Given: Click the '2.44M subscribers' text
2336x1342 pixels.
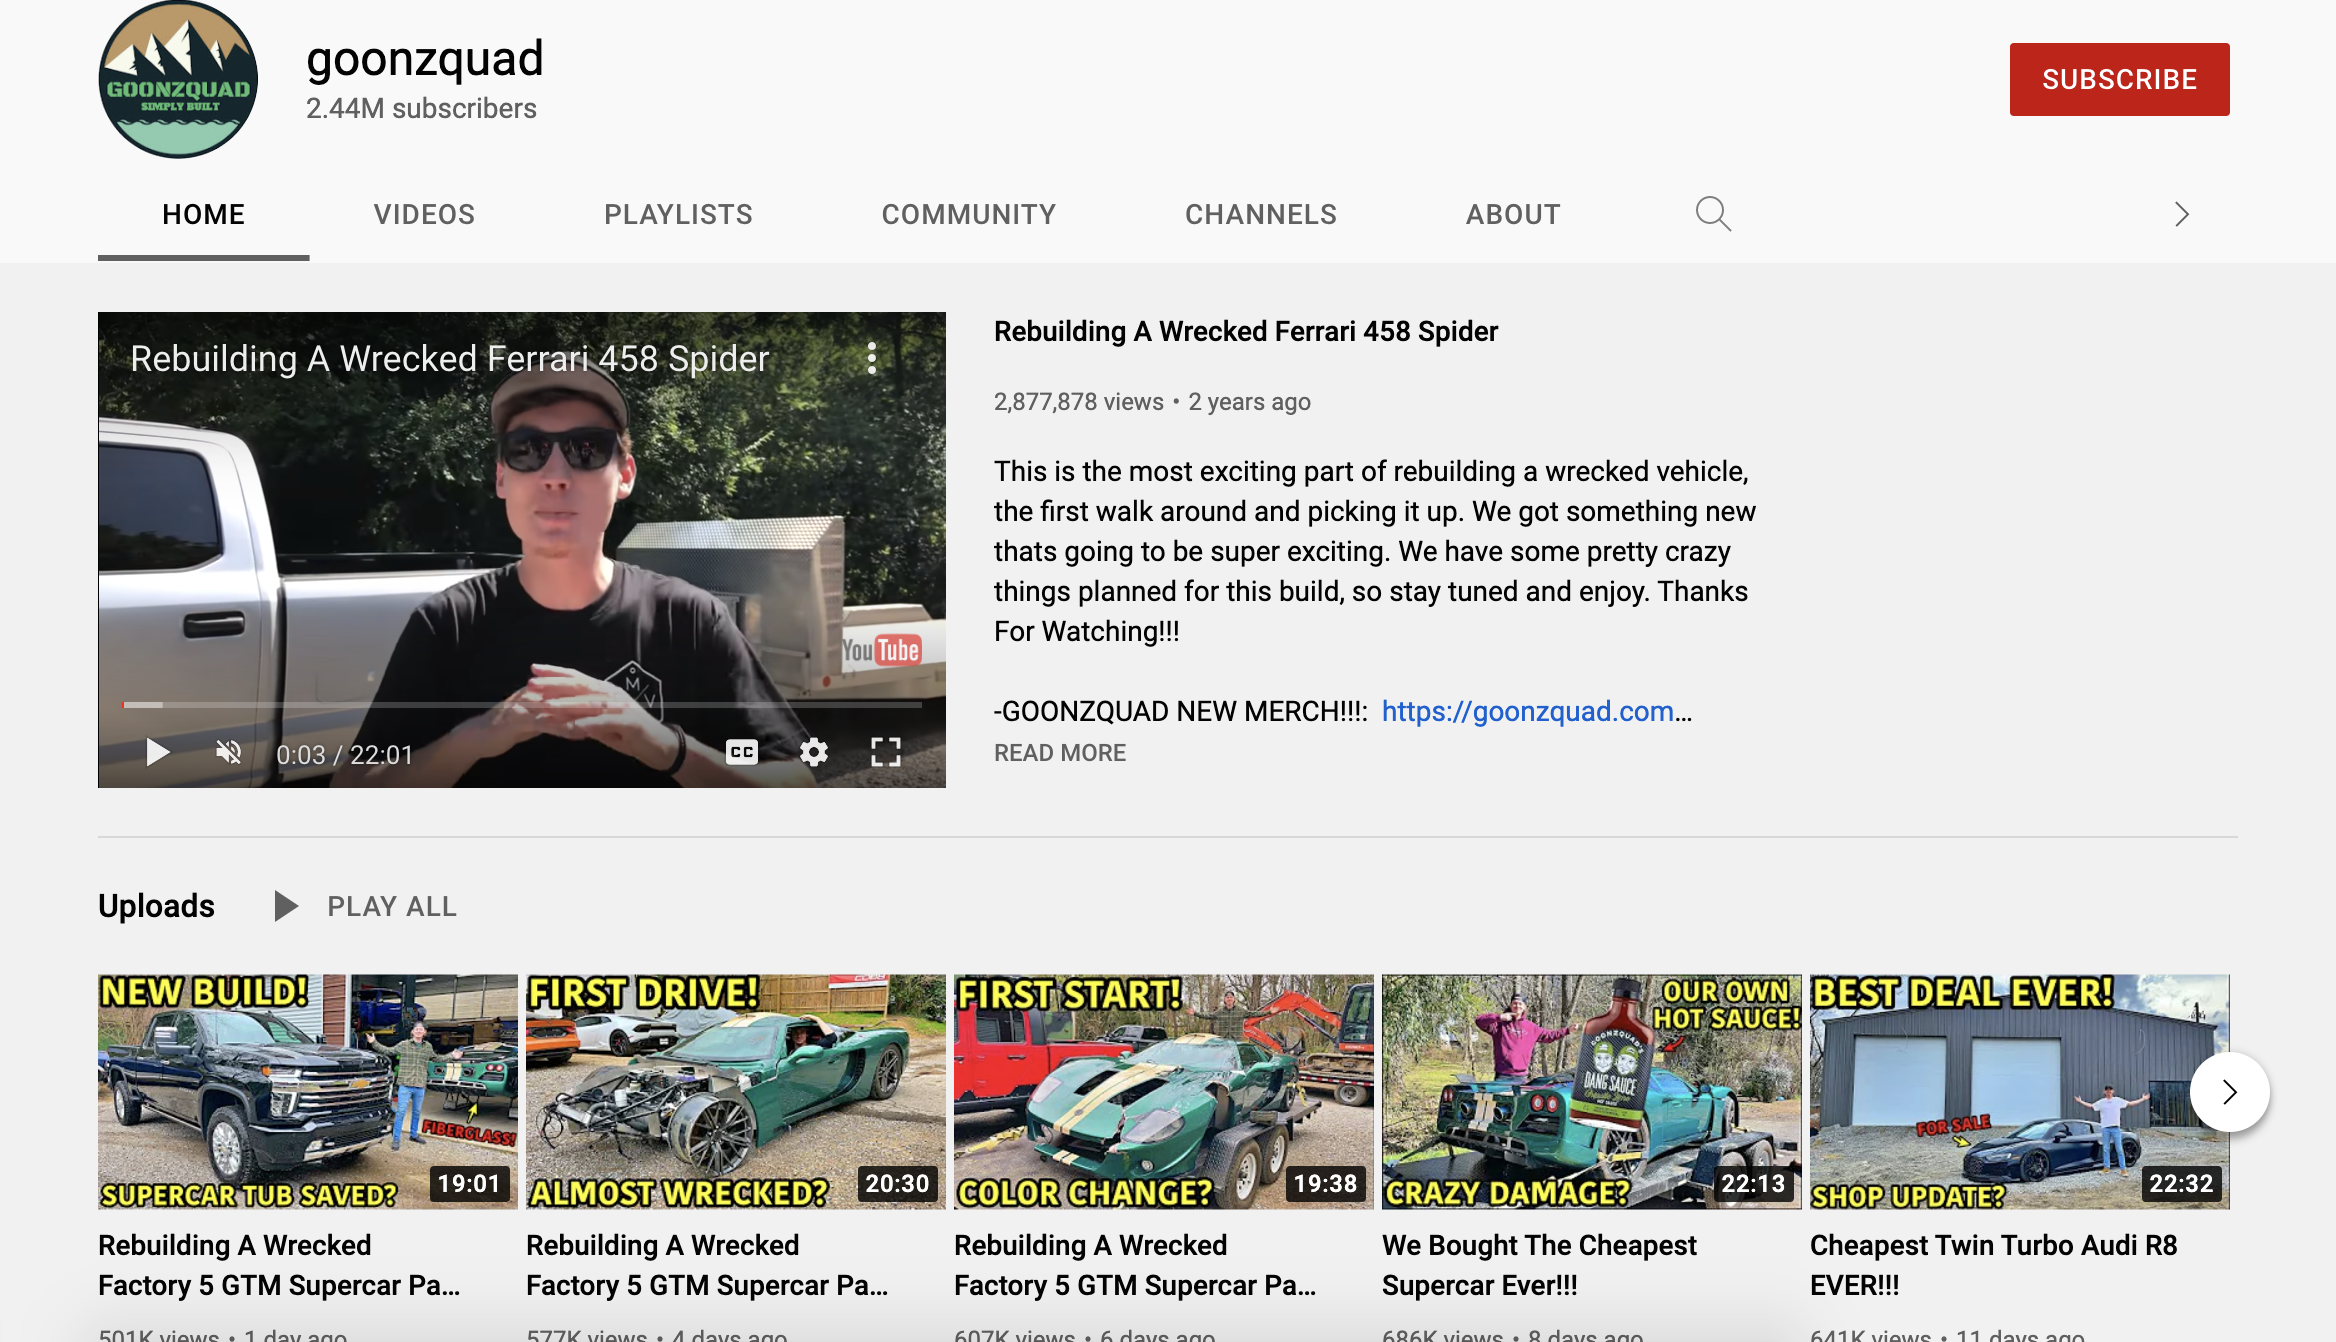Looking at the screenshot, I should (x=421, y=109).
